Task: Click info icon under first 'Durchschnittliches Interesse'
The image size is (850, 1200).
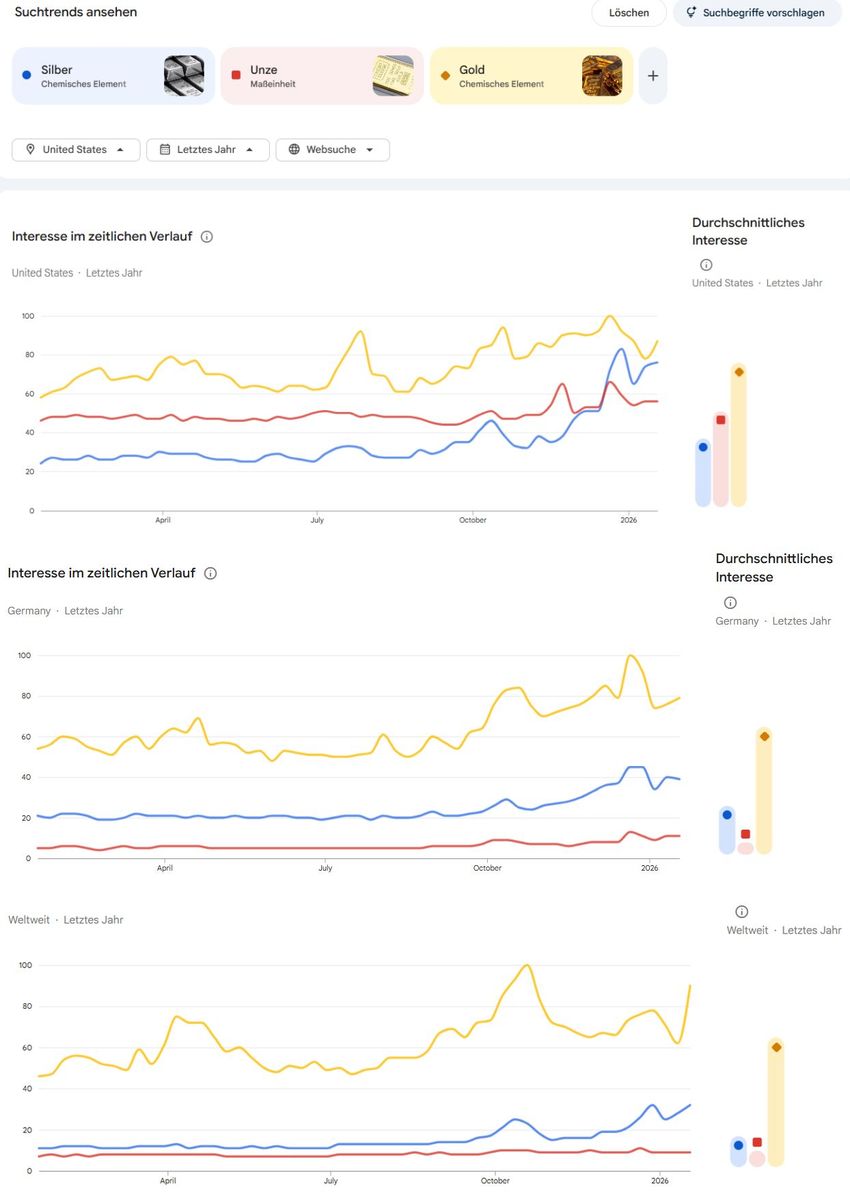Action: point(706,265)
